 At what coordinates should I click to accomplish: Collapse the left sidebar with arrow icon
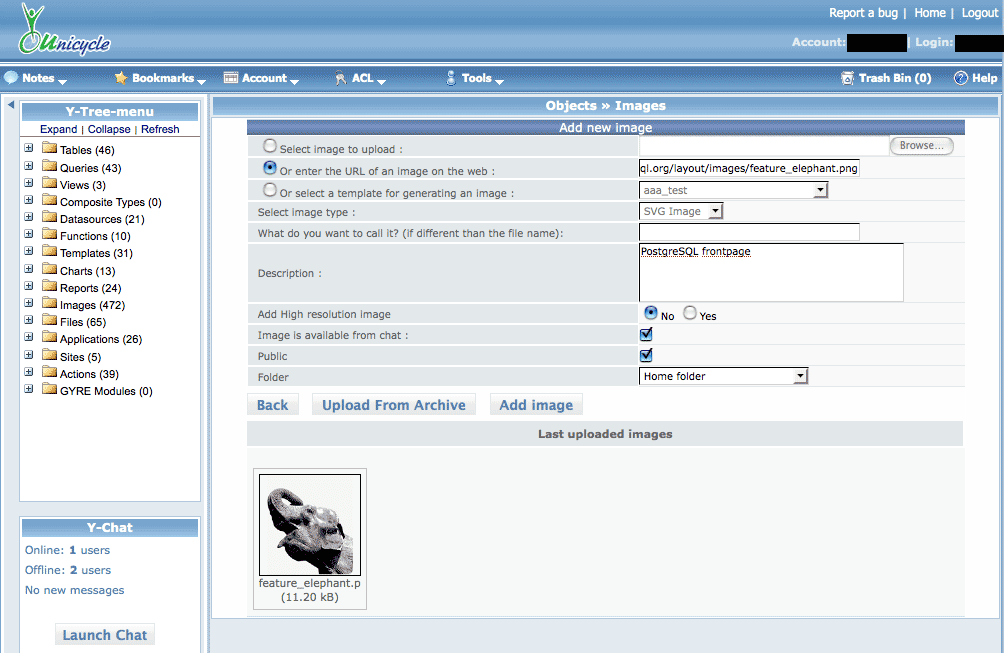click(x=11, y=105)
